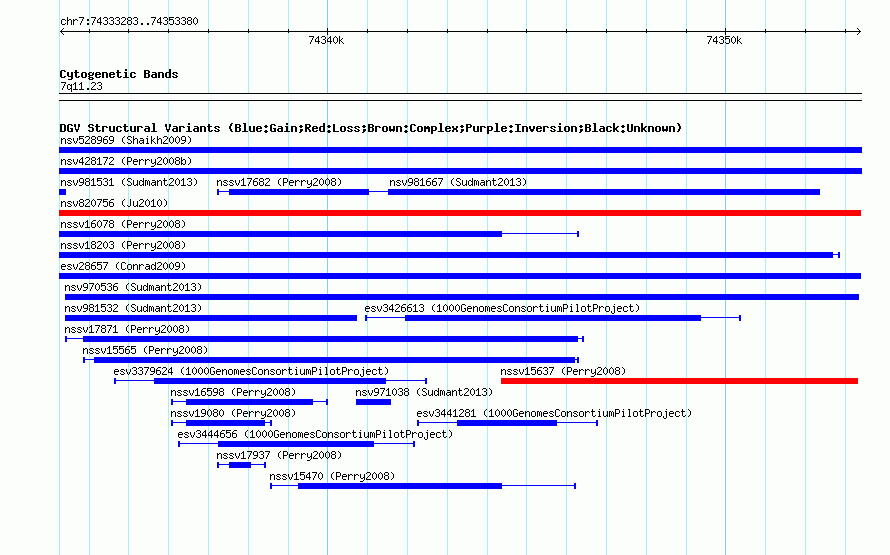Click the nssv16078 (Perry2008) label

123,224
